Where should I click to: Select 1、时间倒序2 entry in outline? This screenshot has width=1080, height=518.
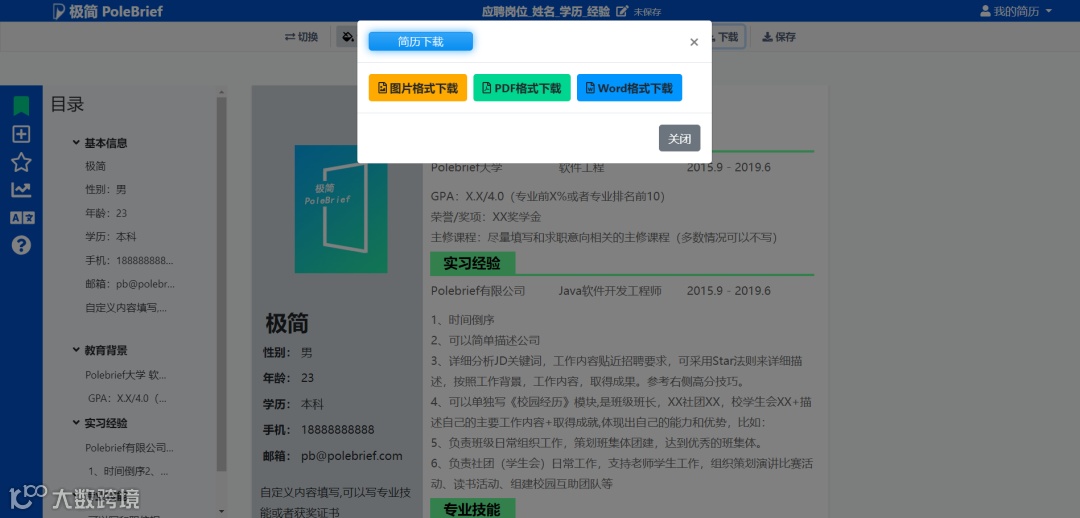[128, 471]
